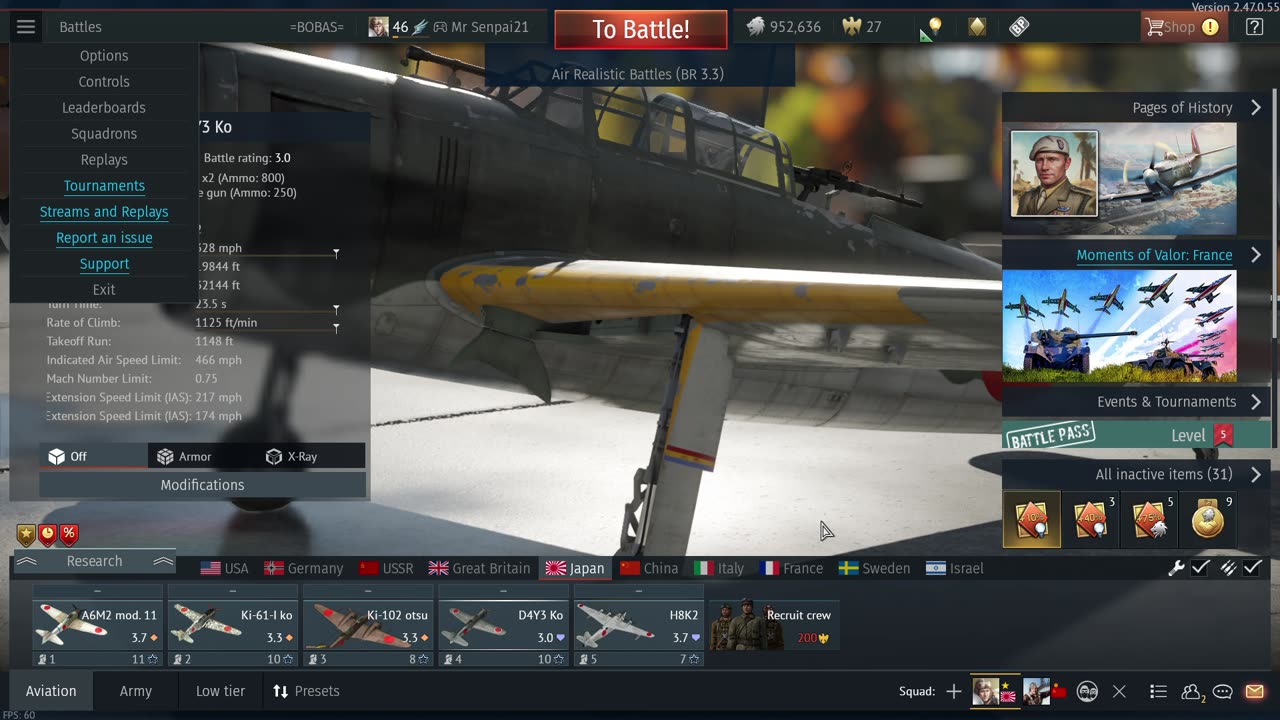
Task: Open Leaderboards menu entry
Action: tap(104, 108)
